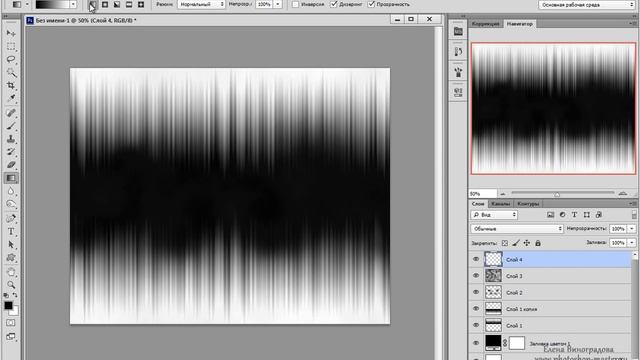
Task: Enable the Инверсия checkbox
Action: coord(296,4)
